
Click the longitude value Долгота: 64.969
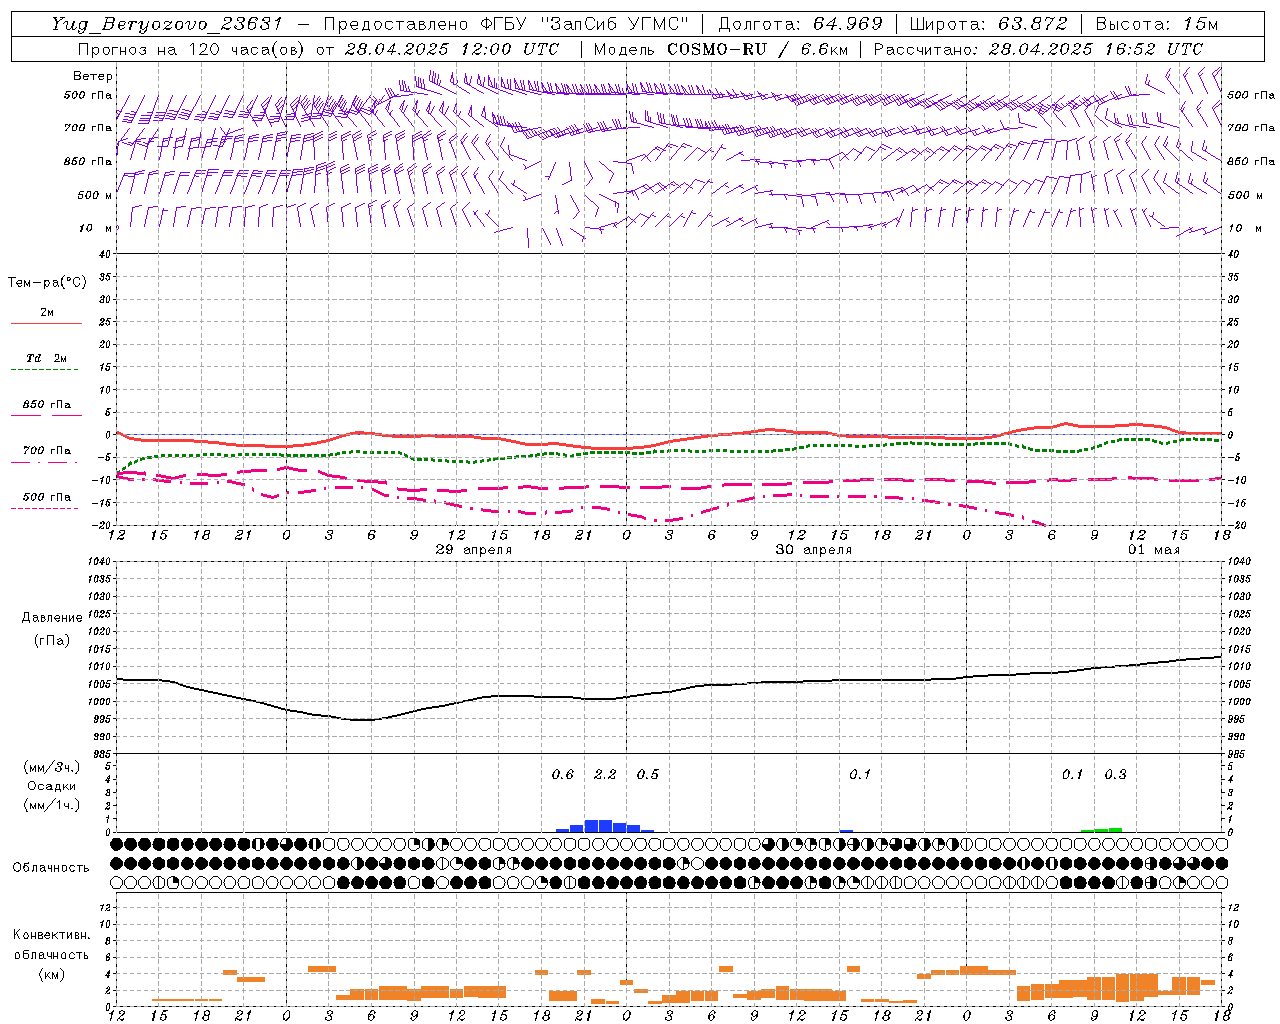pos(800,24)
